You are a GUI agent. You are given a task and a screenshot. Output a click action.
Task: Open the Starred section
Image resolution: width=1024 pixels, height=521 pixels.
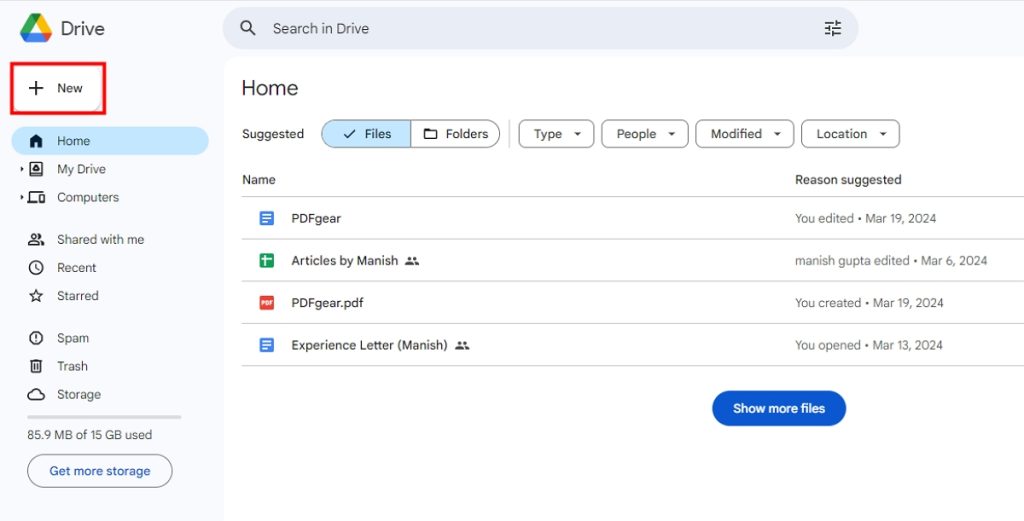click(x=77, y=296)
